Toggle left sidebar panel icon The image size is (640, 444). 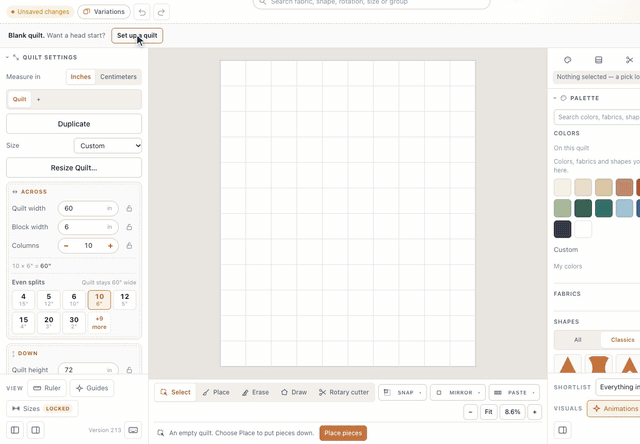click(x=15, y=430)
